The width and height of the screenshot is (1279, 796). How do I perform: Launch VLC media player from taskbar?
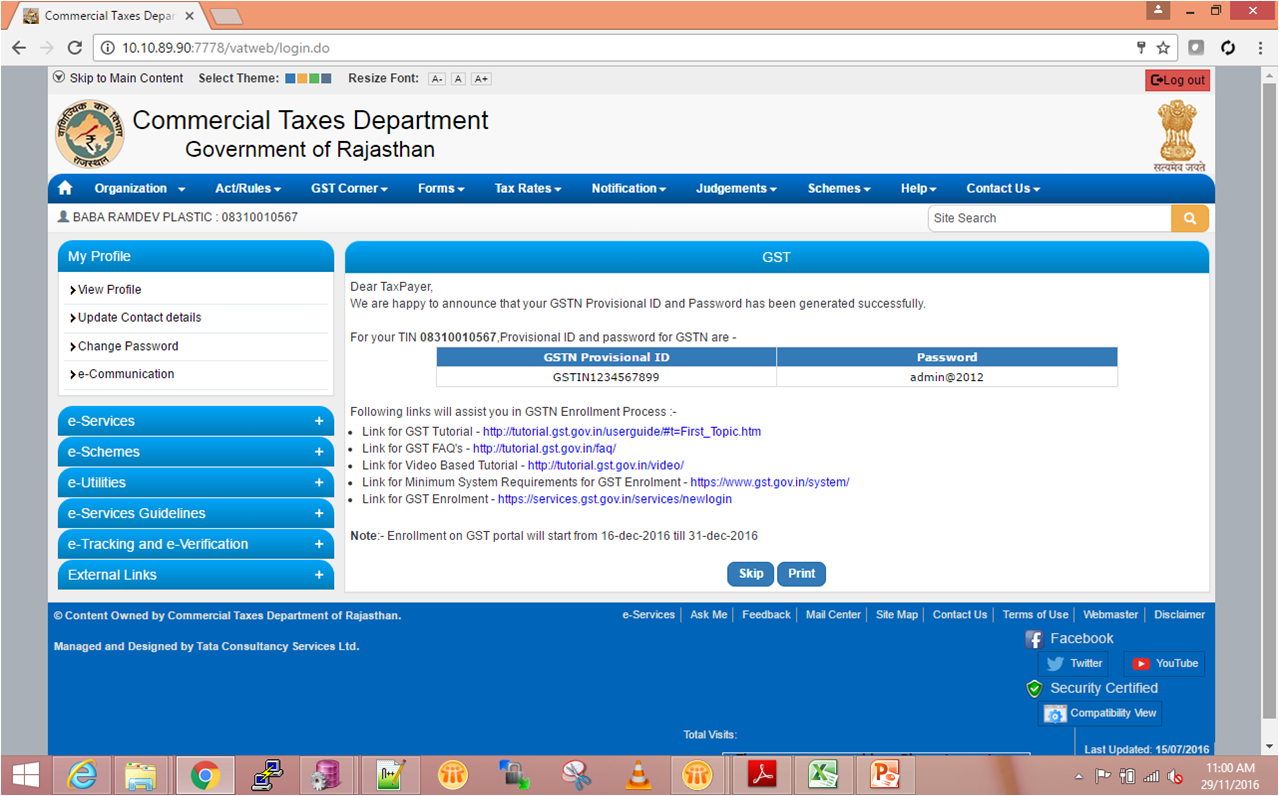tap(637, 775)
